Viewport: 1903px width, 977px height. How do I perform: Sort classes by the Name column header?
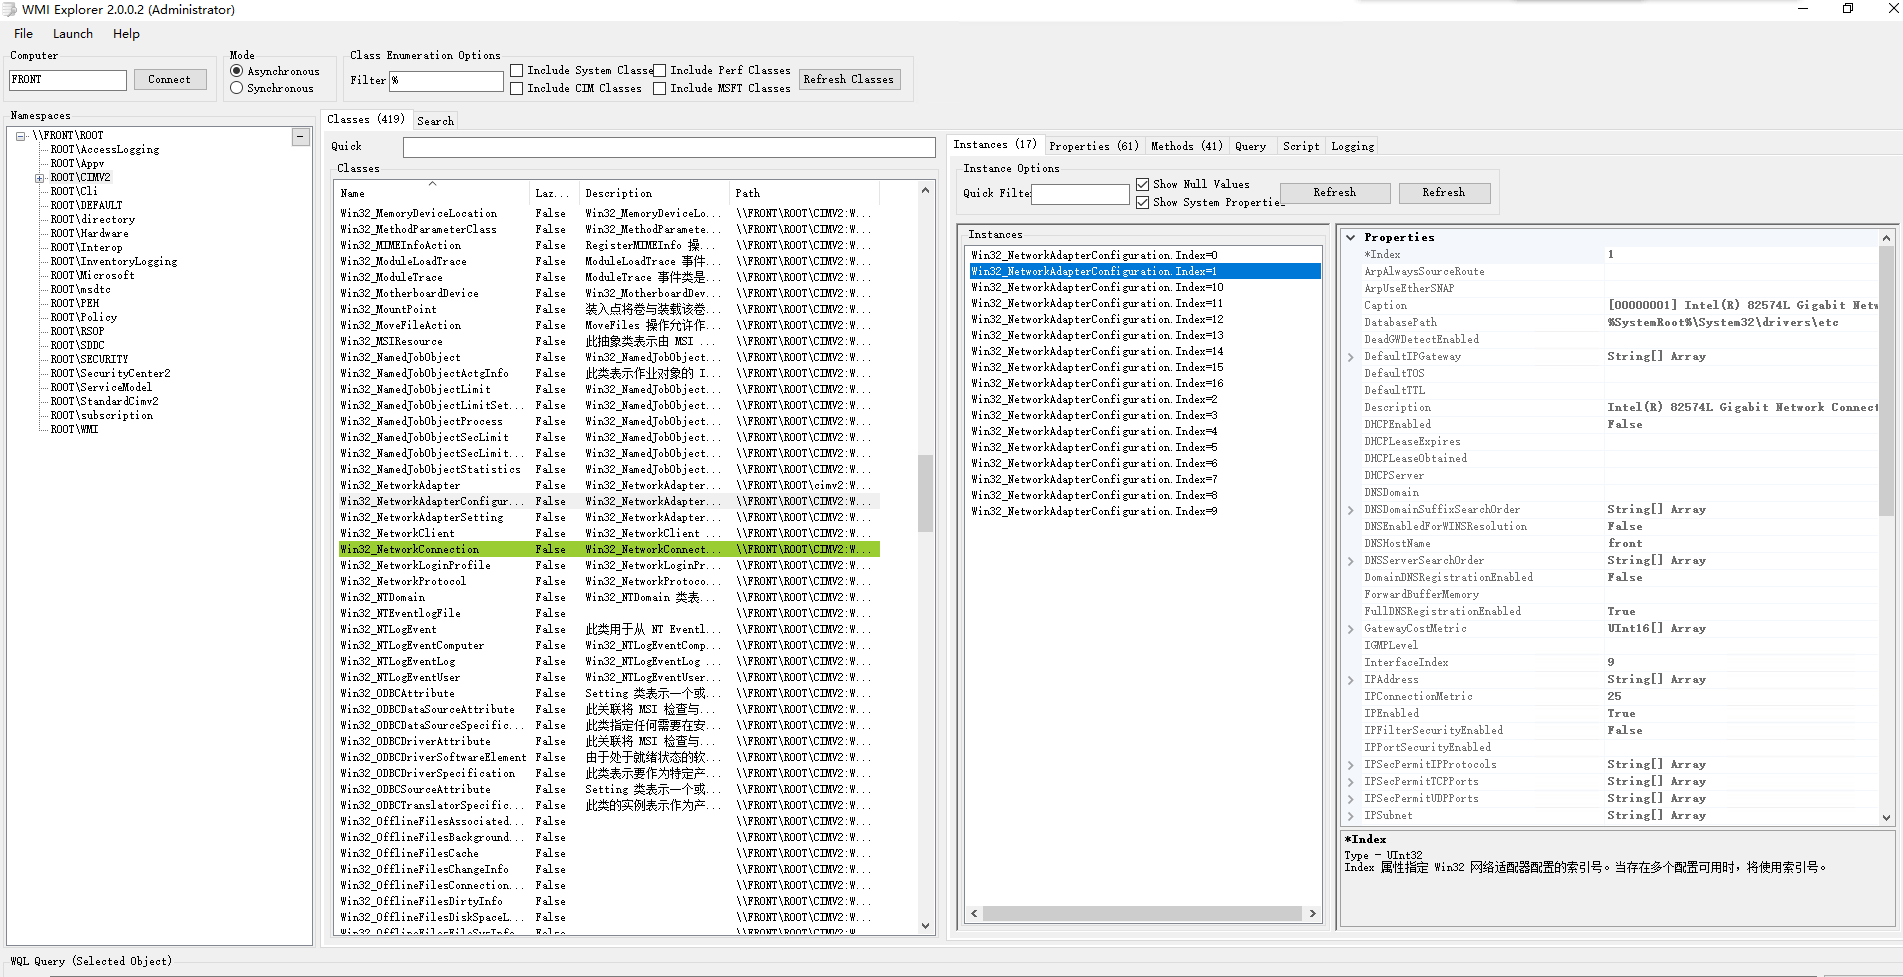[x=431, y=193]
